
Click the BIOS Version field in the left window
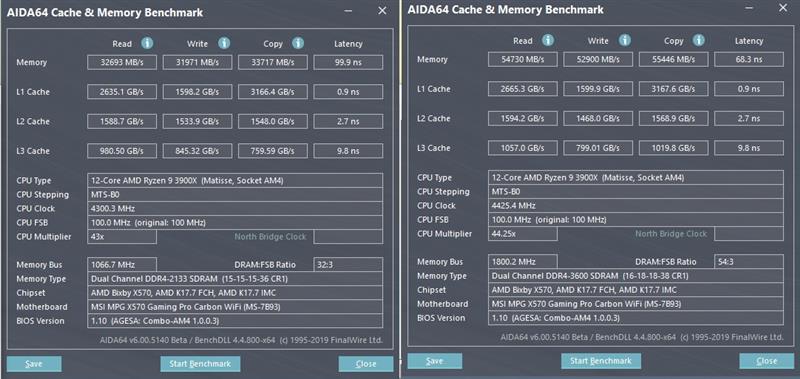(235, 321)
